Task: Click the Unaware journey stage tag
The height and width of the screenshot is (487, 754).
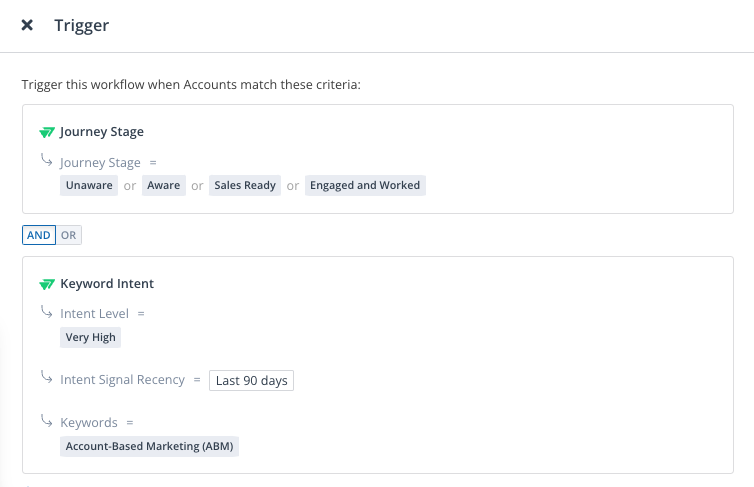Action: click(89, 186)
